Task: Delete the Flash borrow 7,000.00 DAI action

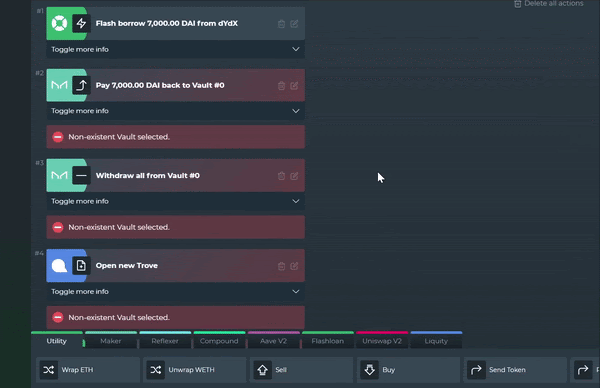Action: pos(281,24)
